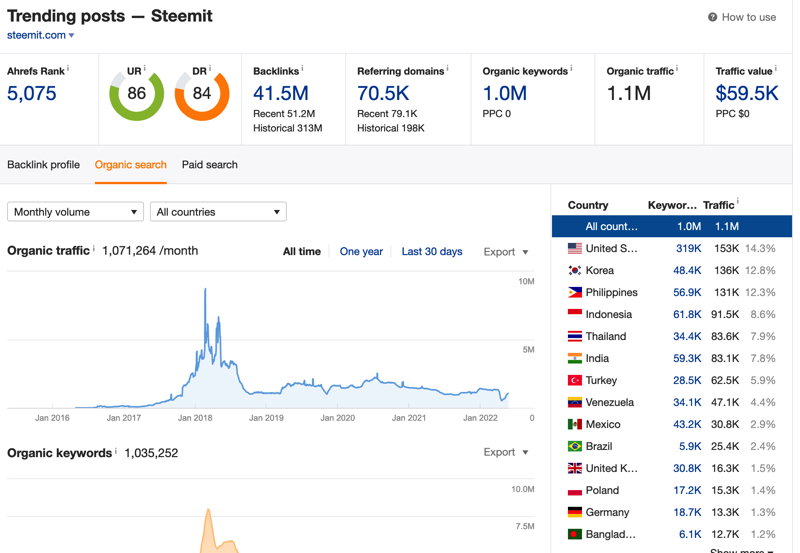Click the How to use help icon
The width and height of the screenshot is (800, 553).
click(x=712, y=17)
